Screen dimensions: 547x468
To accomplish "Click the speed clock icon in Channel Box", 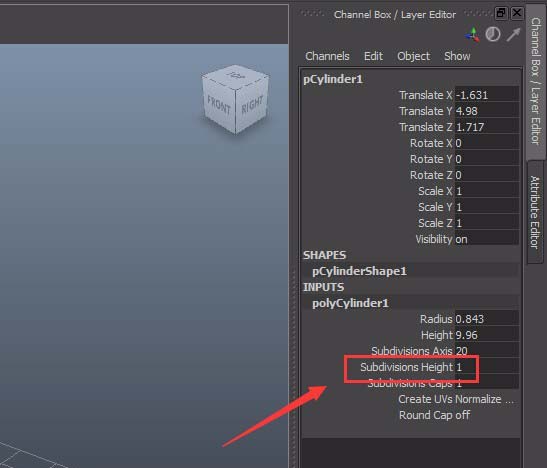I will coord(493,35).
